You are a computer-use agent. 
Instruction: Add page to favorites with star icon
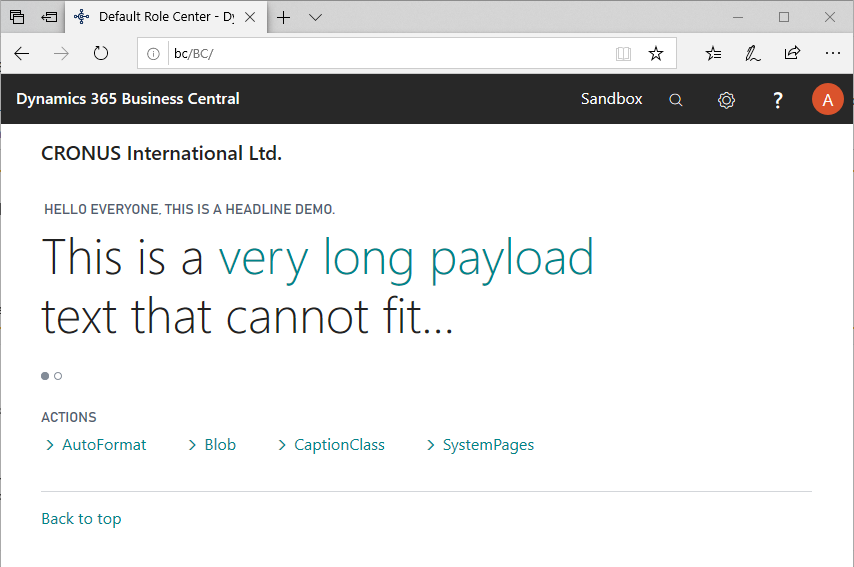pyautogui.click(x=656, y=54)
